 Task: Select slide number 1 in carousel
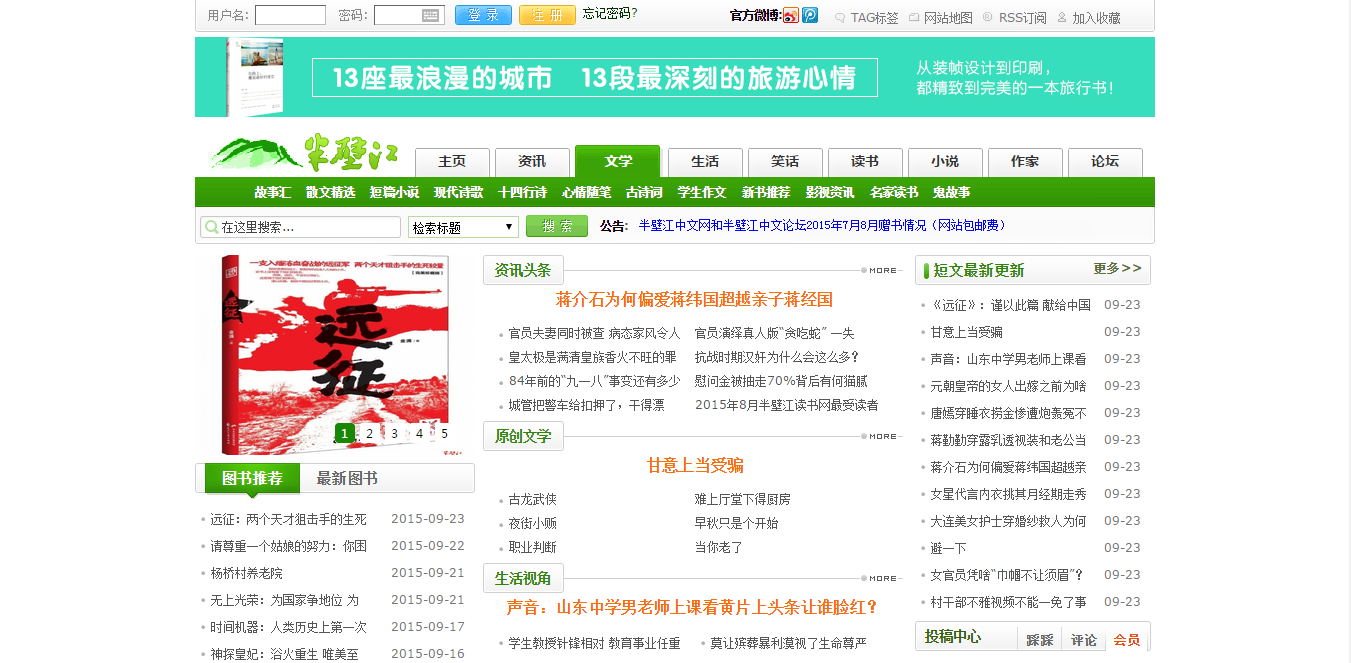(x=344, y=433)
